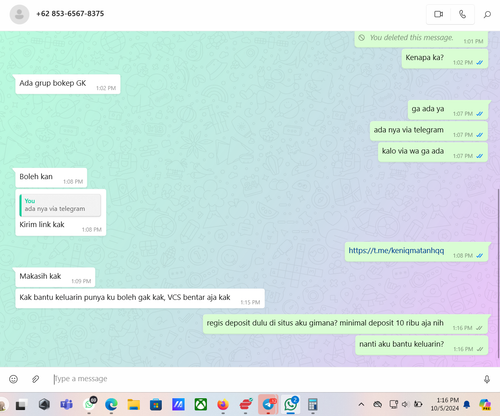The width and height of the screenshot is (500, 416).
Task: Select the message starting "regis deposit dulu"
Action: 345,324
